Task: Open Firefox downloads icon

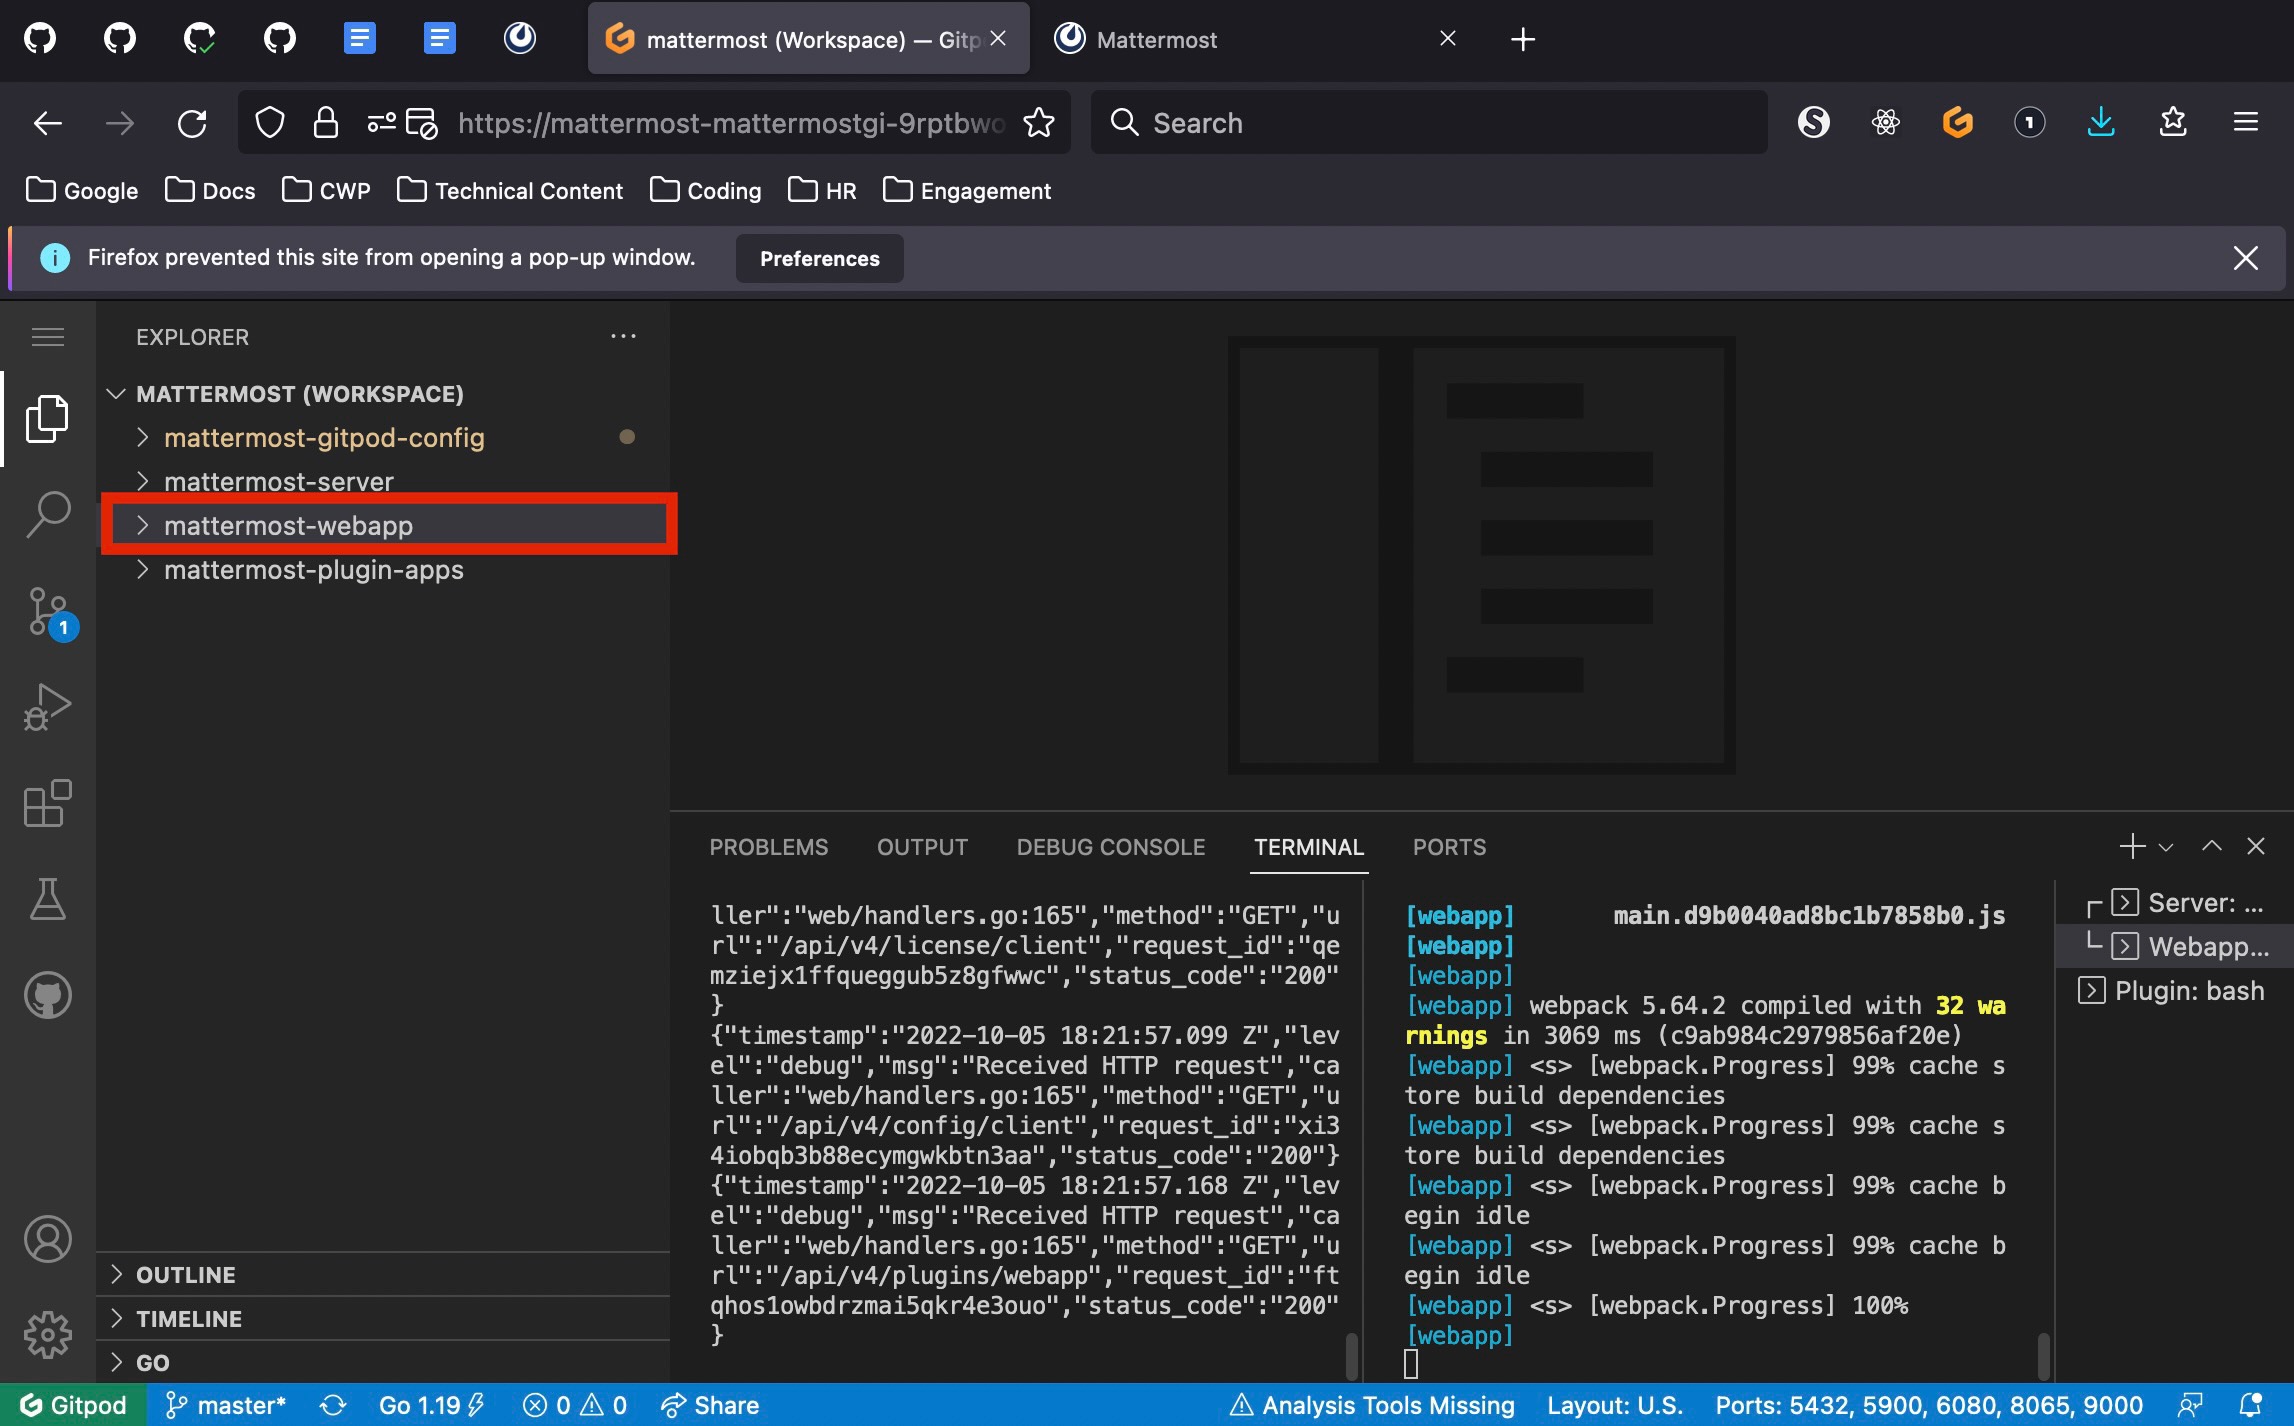Action: point(2101,123)
